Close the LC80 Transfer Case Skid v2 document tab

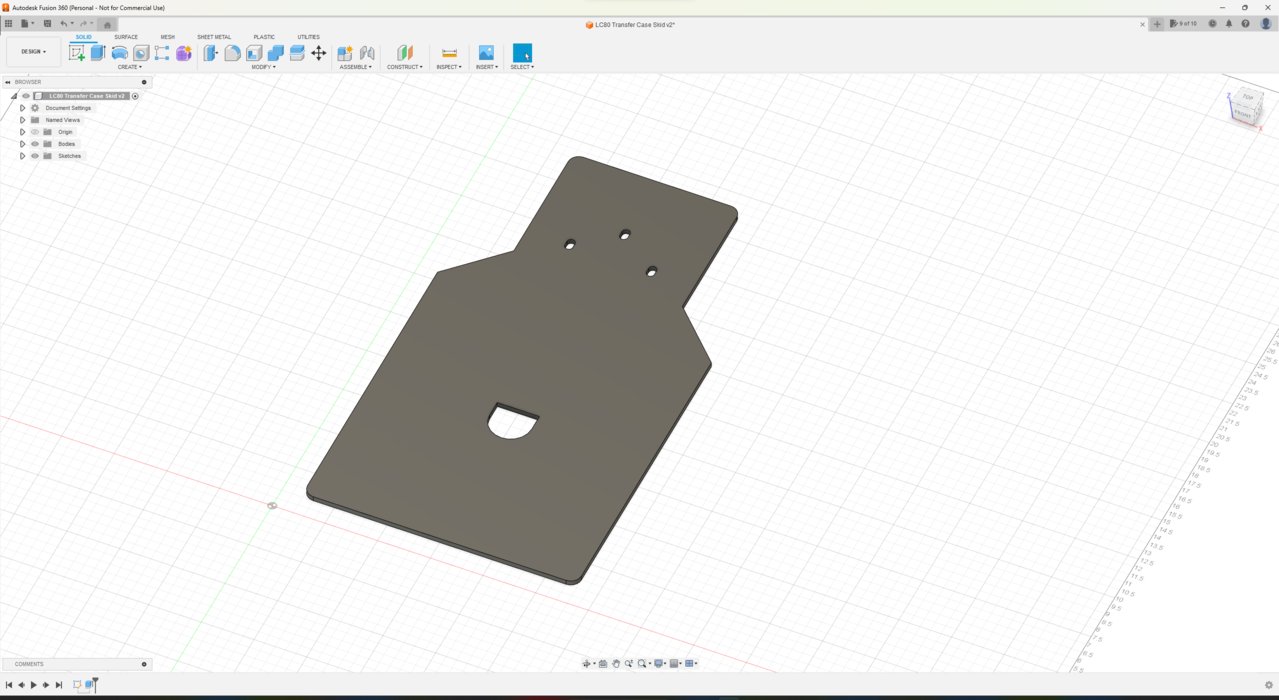(1143, 24)
